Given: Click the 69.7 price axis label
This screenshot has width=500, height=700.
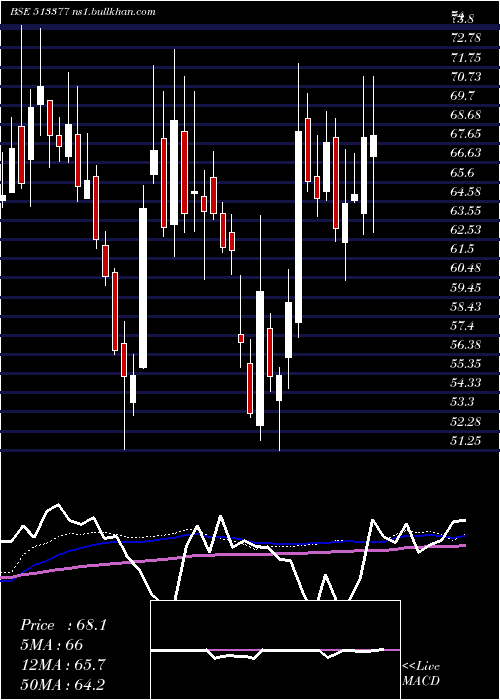Looking at the screenshot, I should (x=463, y=96).
